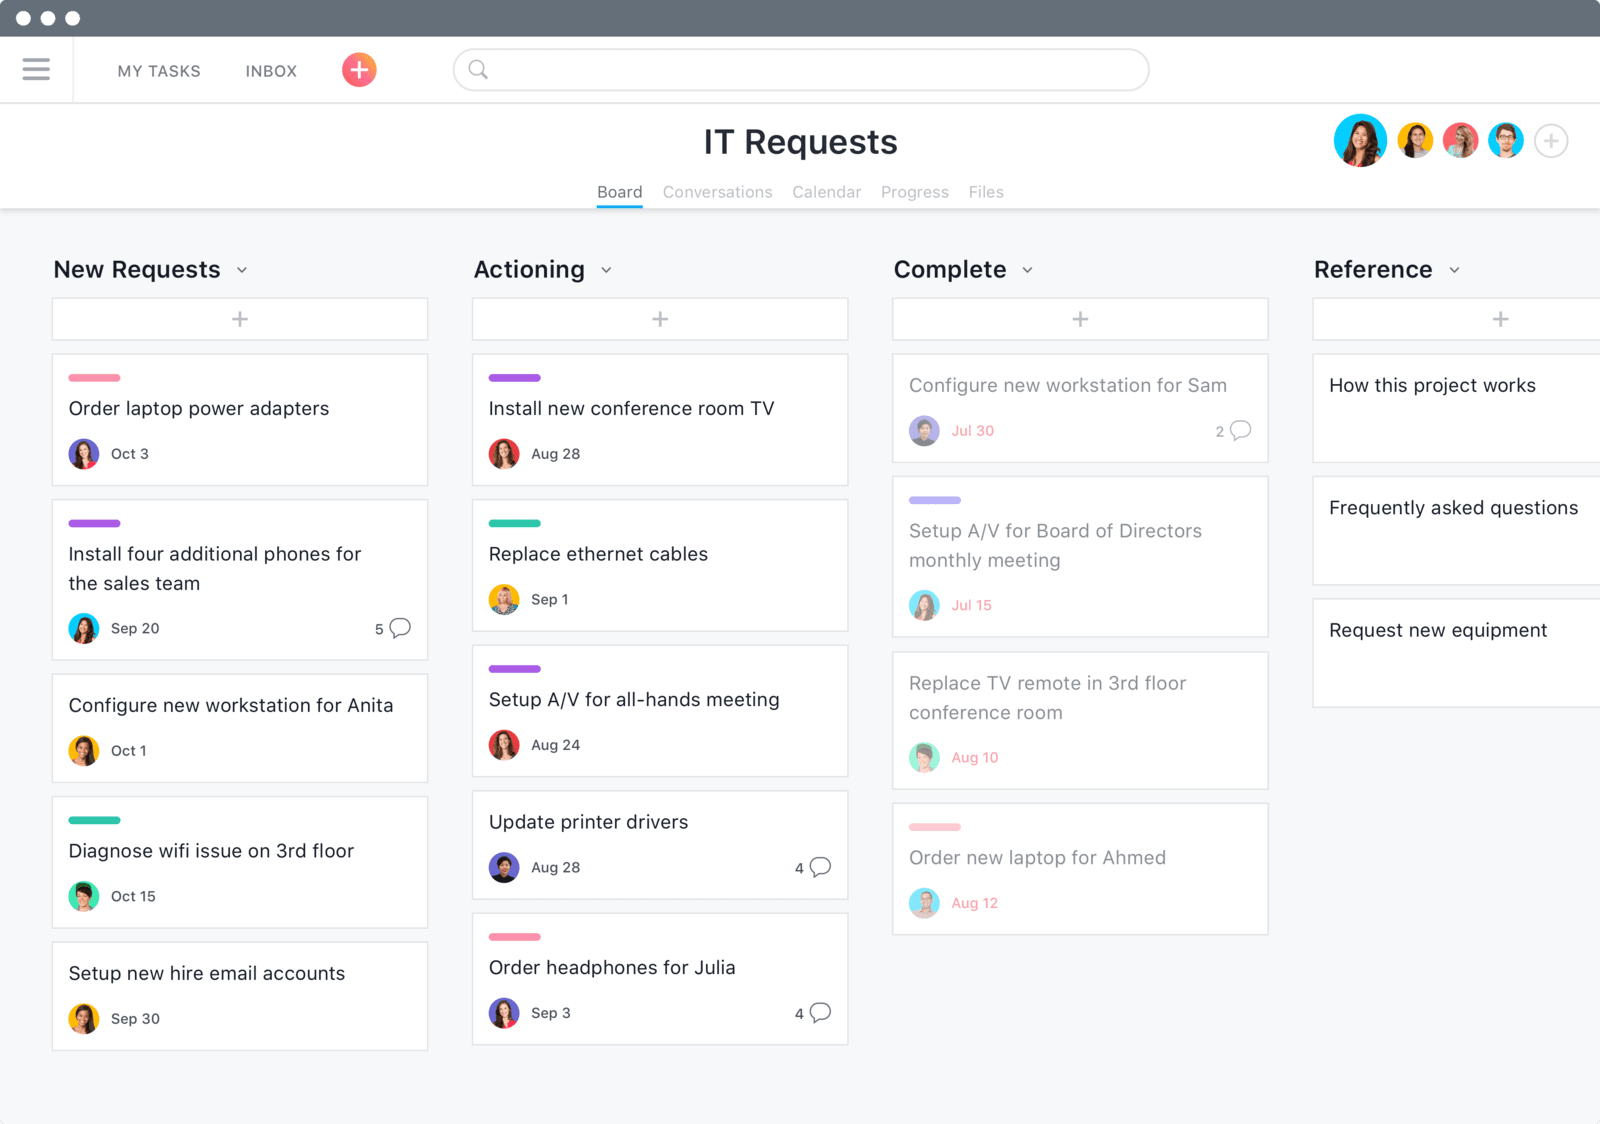Expand the New Requests column options
1600x1124 pixels.
(x=241, y=270)
